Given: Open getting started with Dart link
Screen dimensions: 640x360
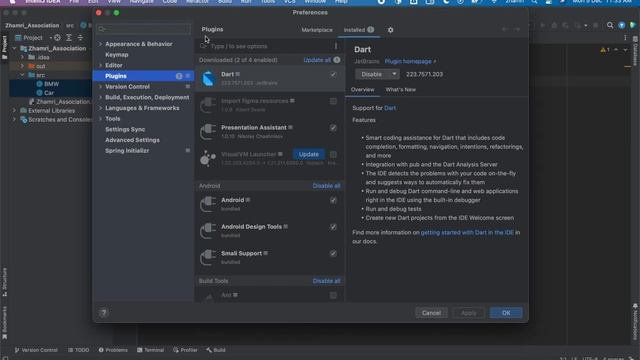Looking at the screenshot, I should coord(467,233).
